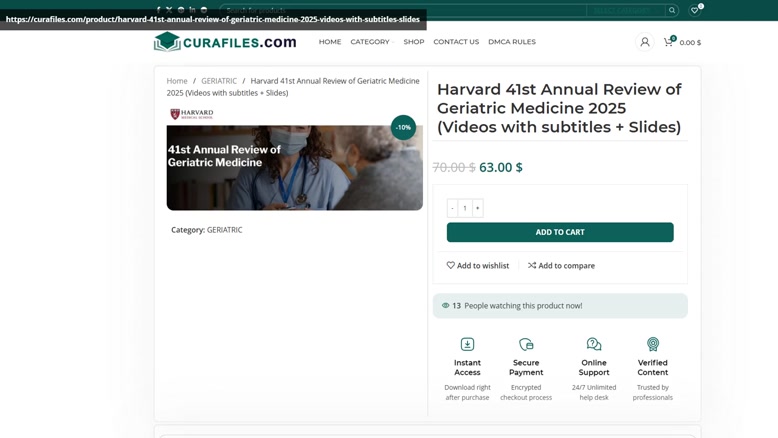This screenshot has height=438, width=778.
Task: Open the user account icon
Action: coord(645,42)
